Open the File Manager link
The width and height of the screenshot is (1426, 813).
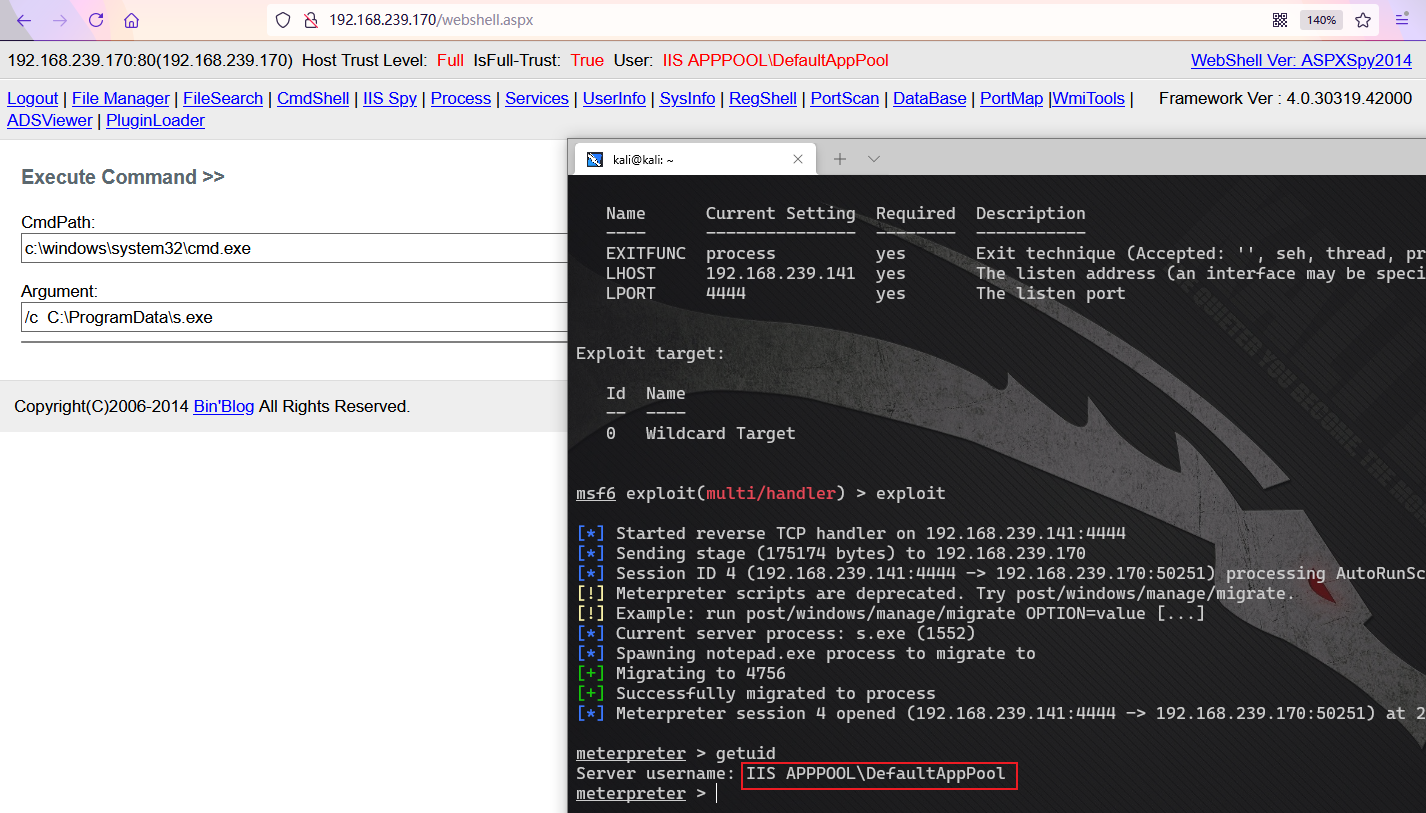coord(121,98)
